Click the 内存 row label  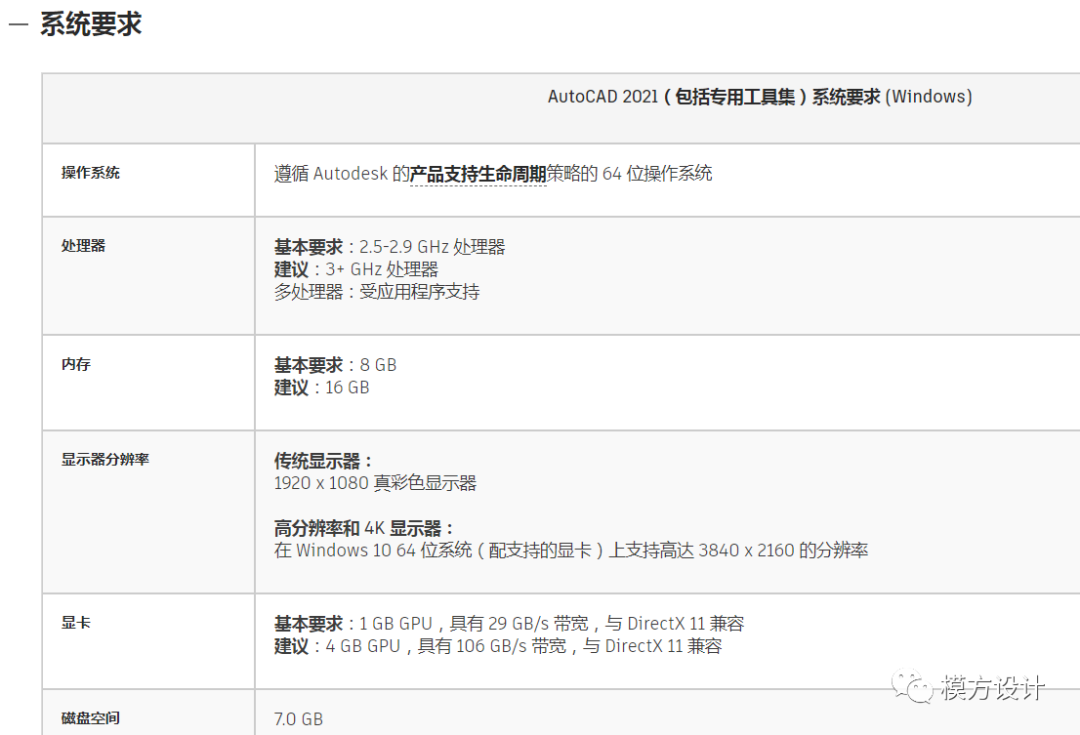click(x=76, y=364)
